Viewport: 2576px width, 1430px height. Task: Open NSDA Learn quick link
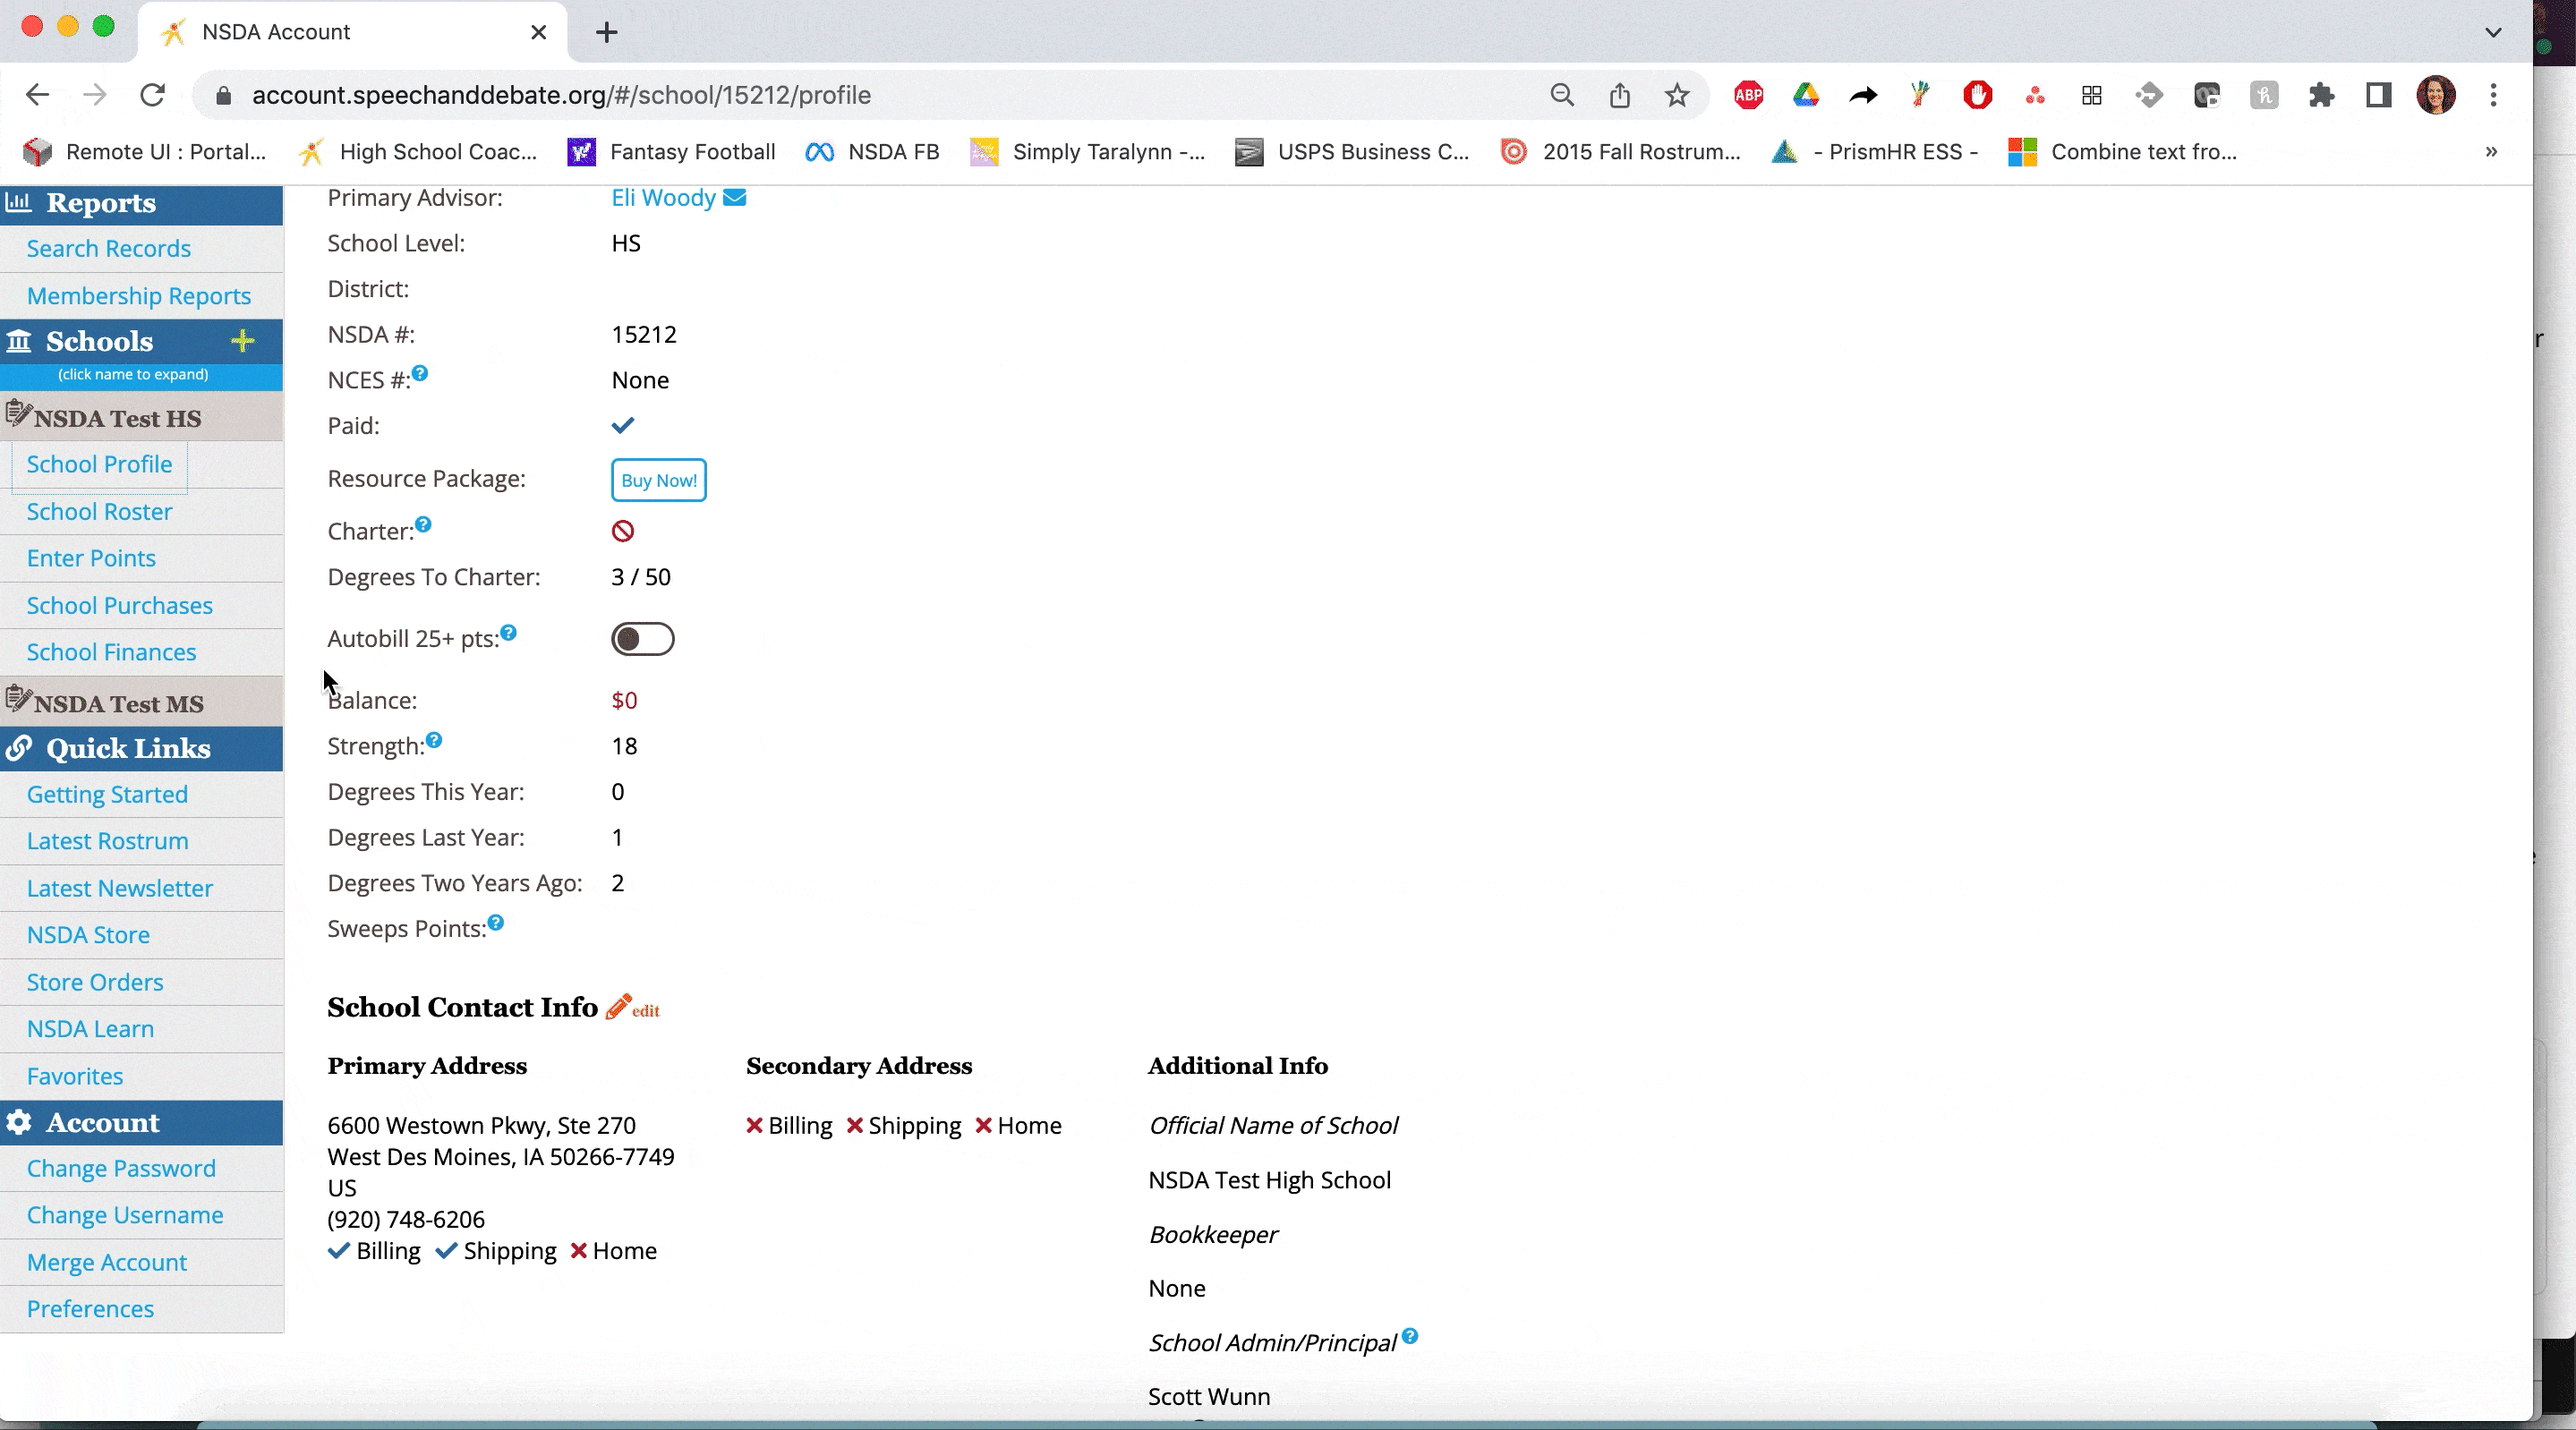pos(90,1029)
